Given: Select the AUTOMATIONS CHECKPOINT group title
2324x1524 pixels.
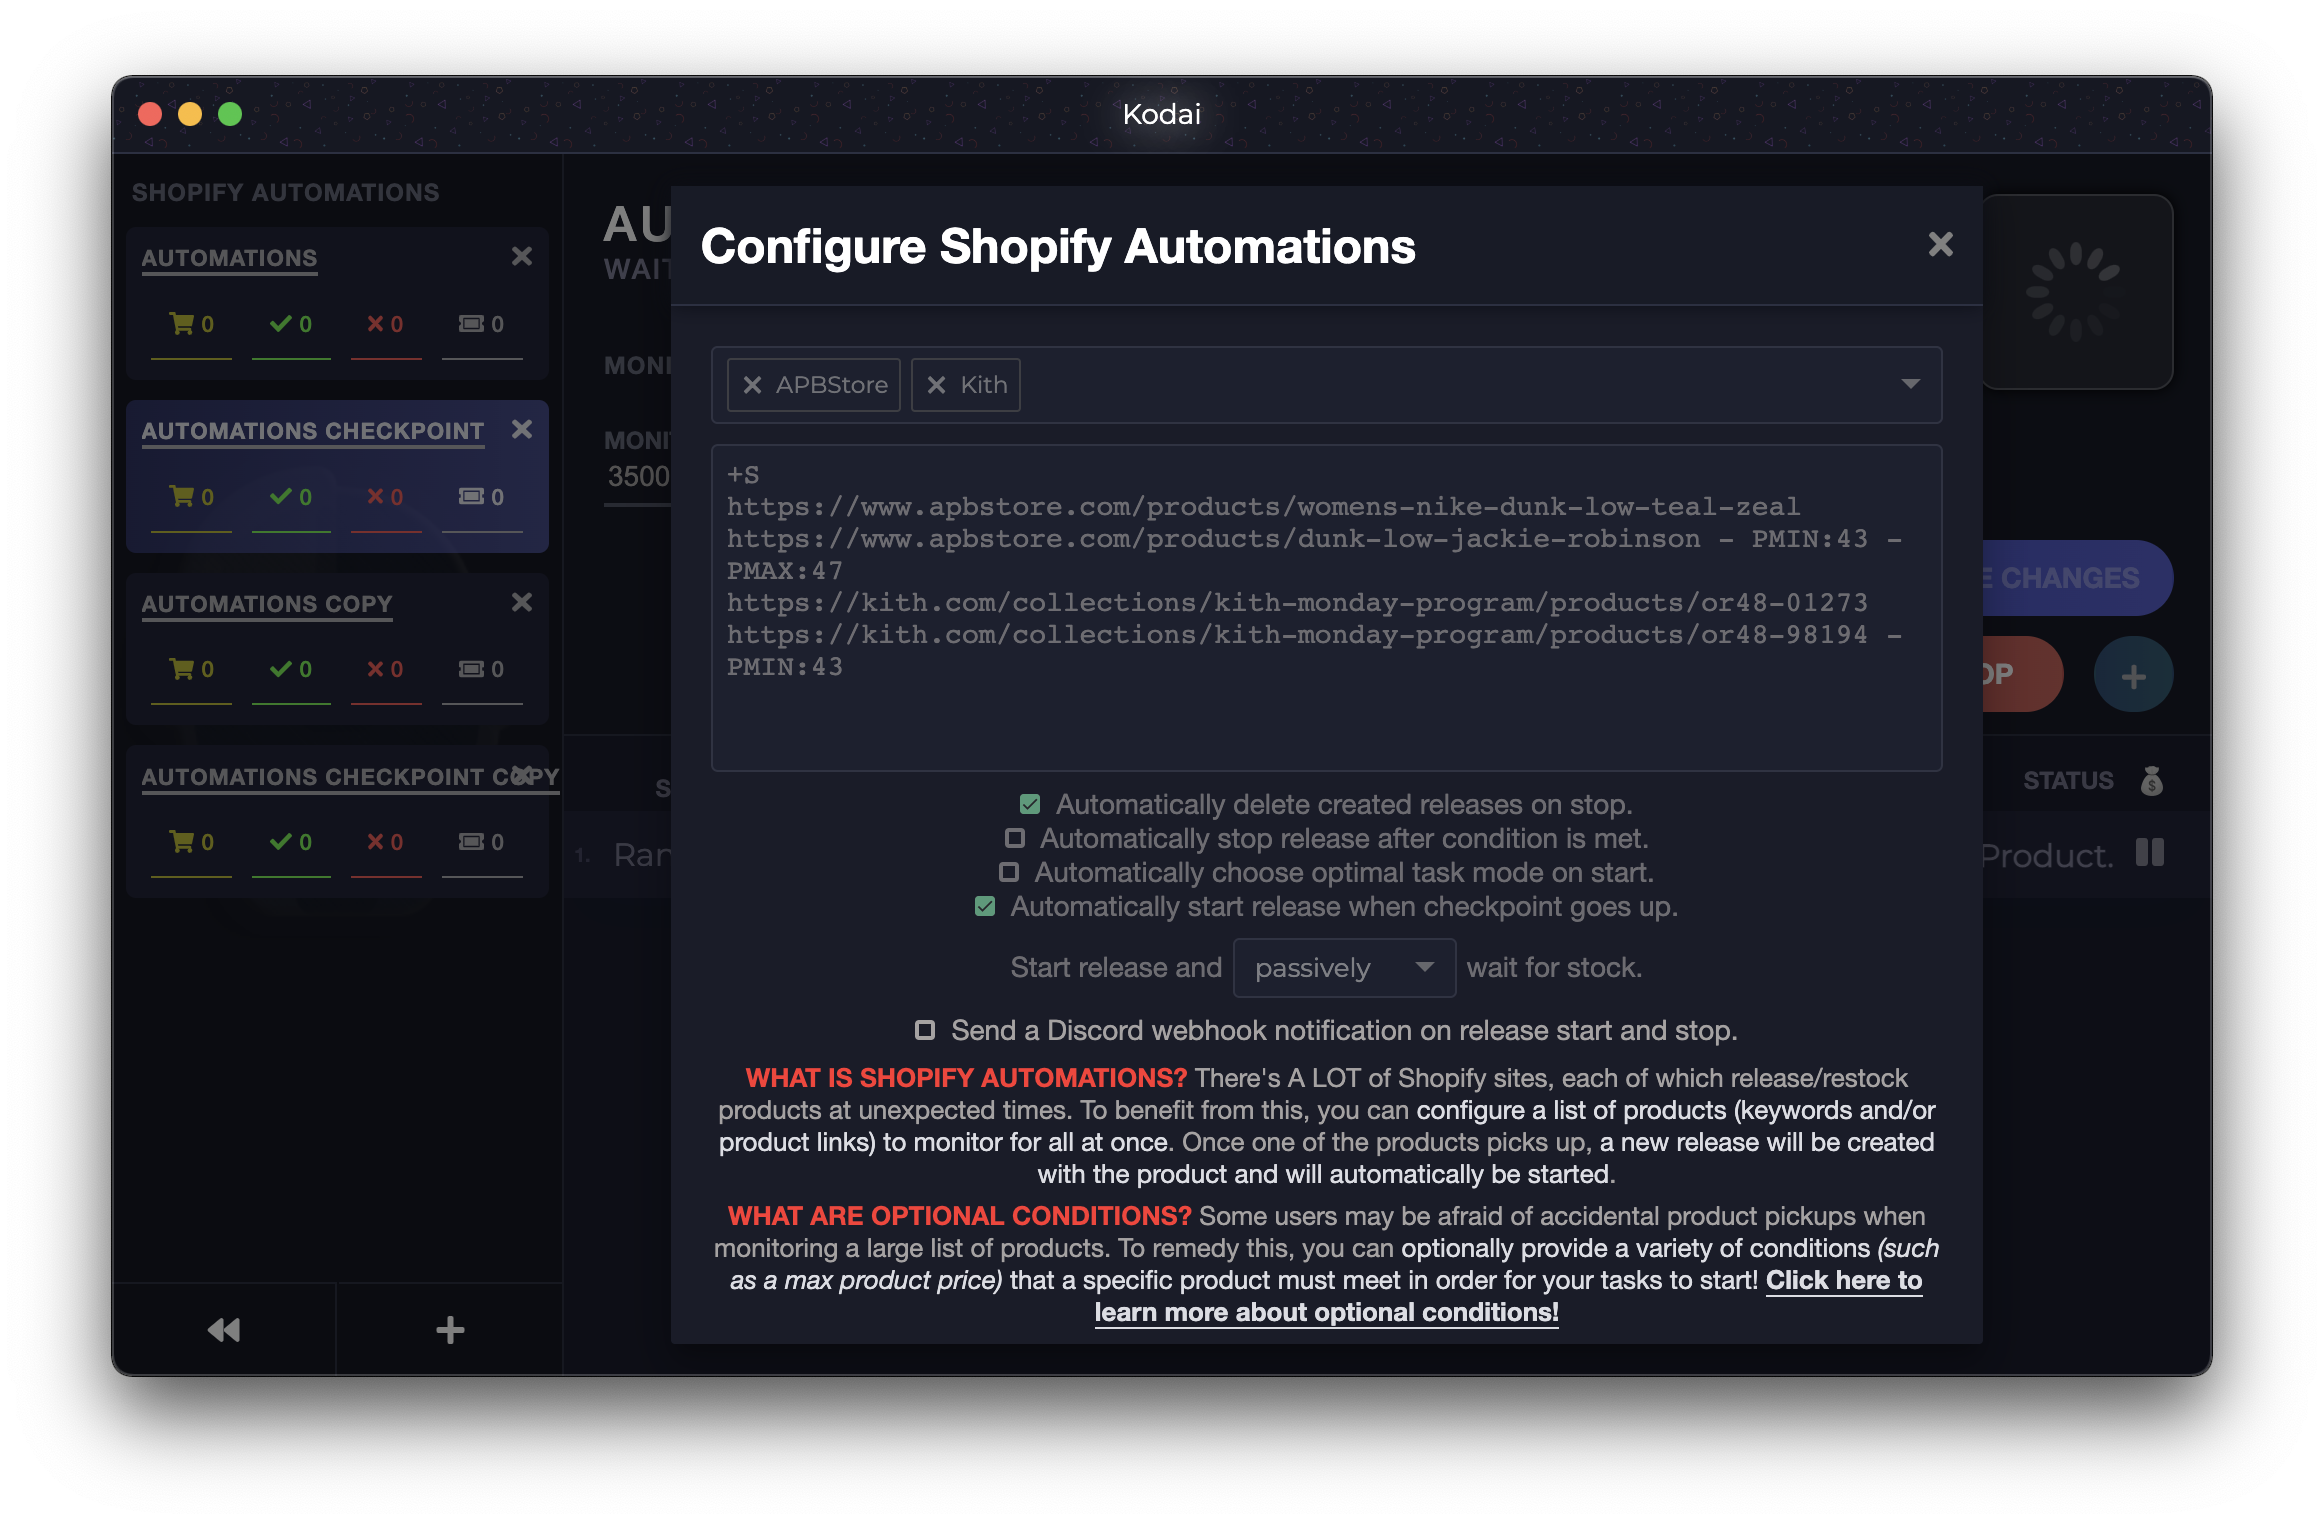Looking at the screenshot, I should [x=313, y=431].
